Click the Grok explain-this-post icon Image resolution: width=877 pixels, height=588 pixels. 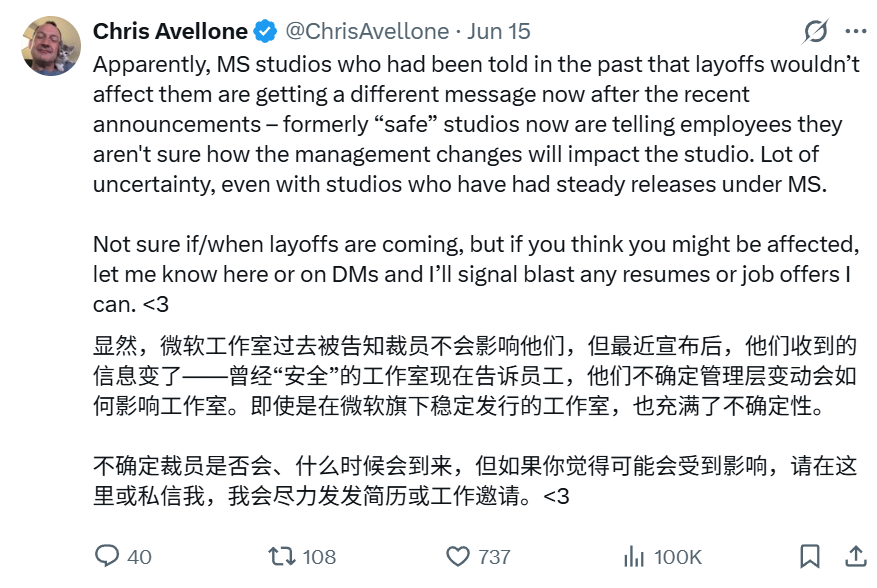[815, 31]
